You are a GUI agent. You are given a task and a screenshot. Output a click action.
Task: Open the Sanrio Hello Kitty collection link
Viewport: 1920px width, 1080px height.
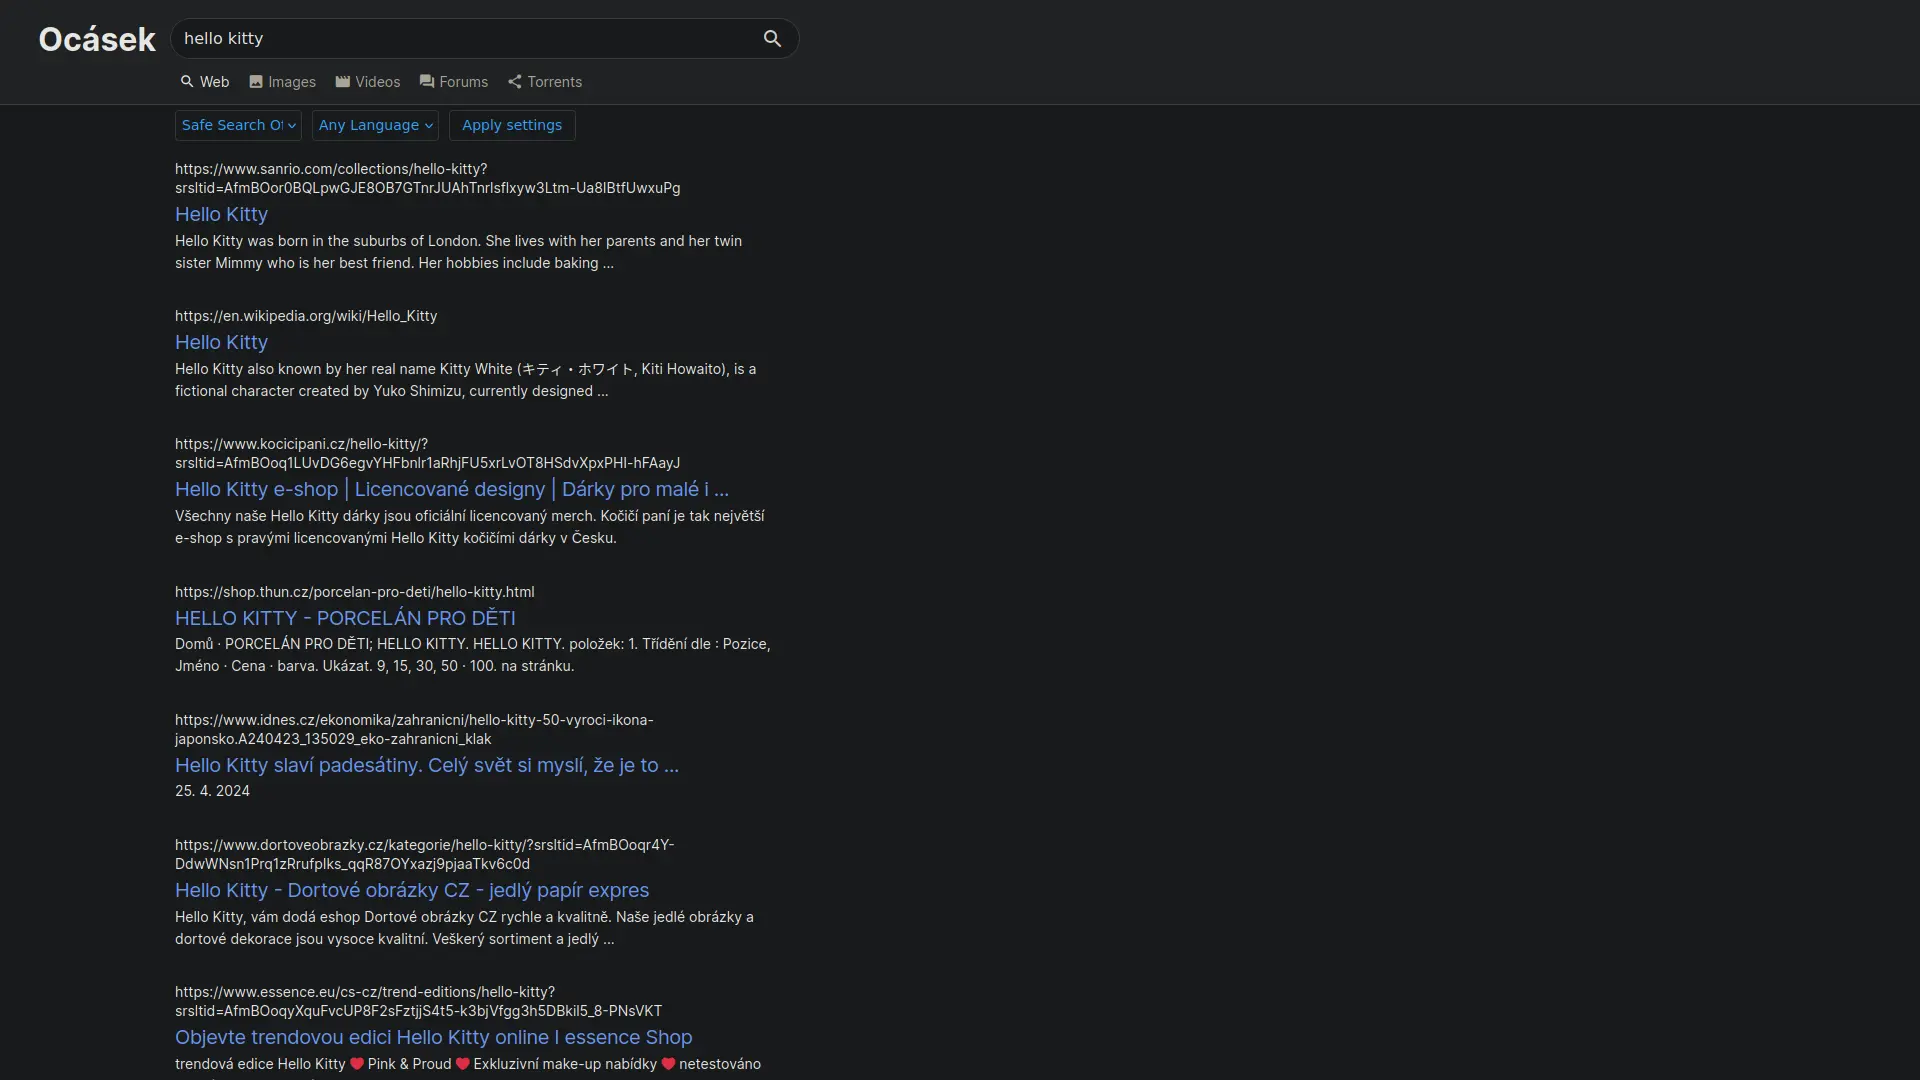click(x=222, y=214)
